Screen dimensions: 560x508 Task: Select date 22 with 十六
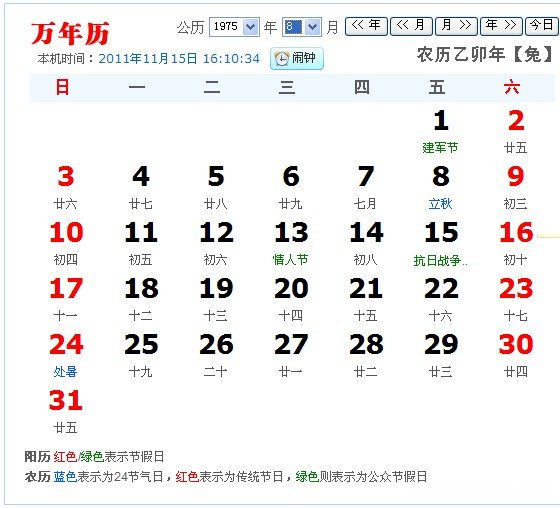441,299
